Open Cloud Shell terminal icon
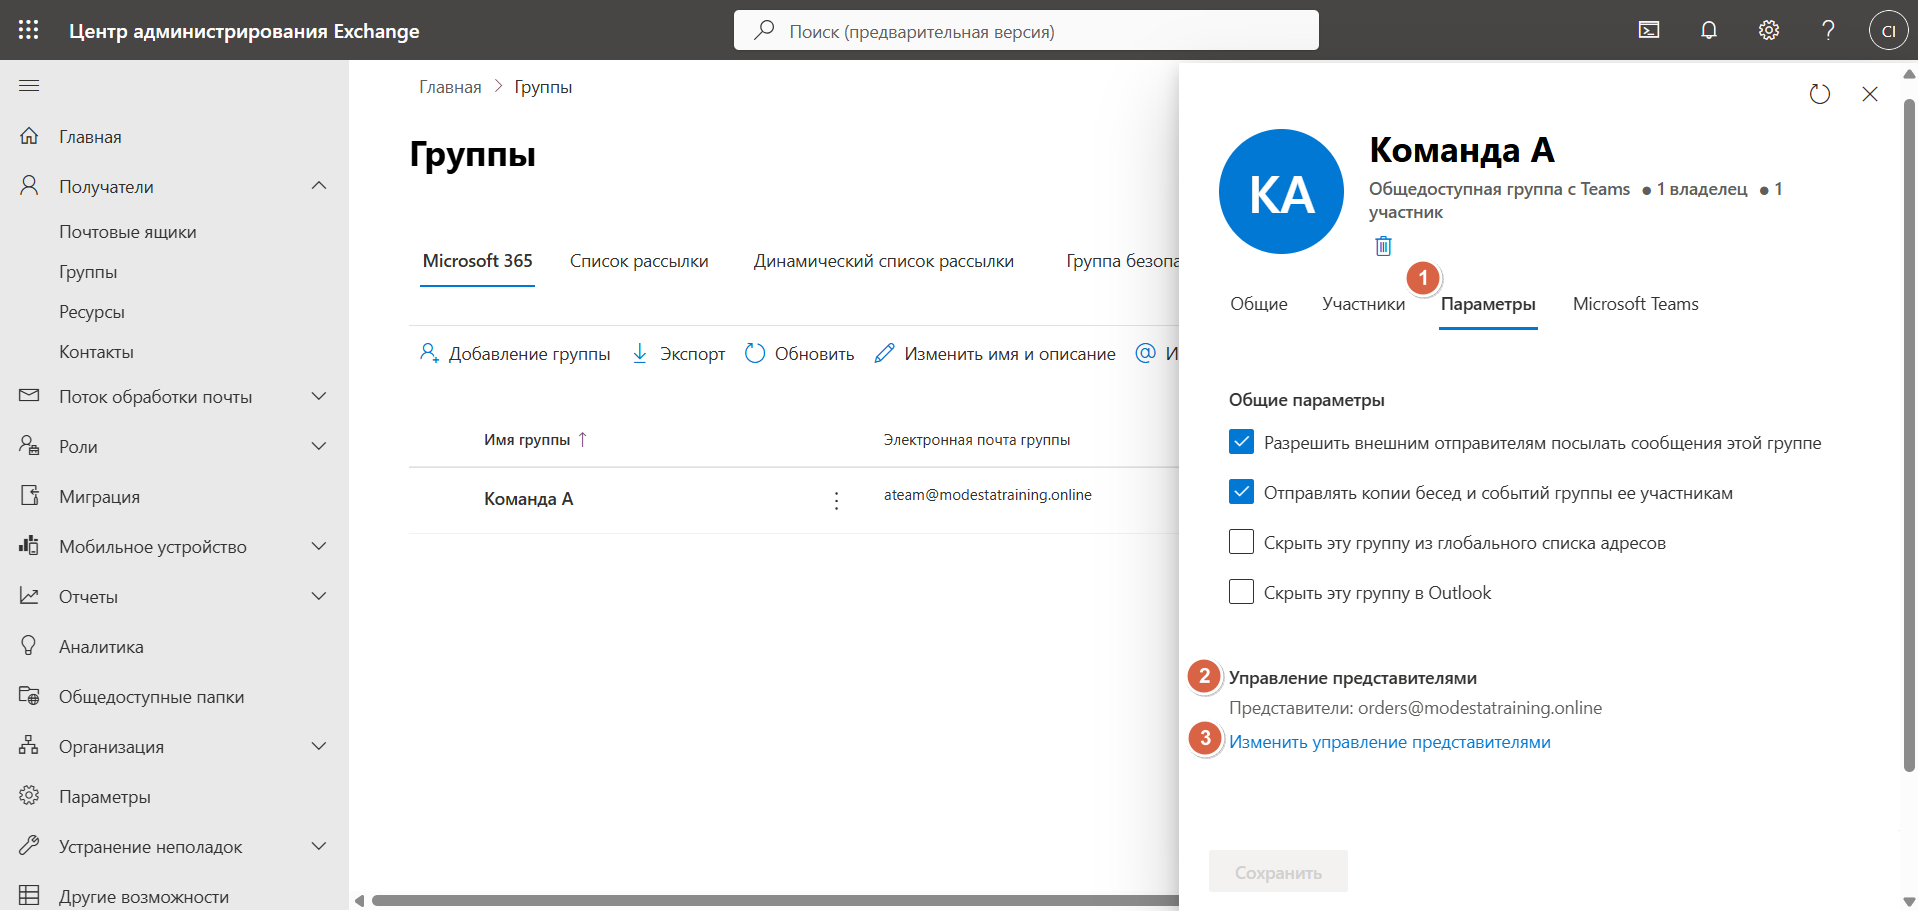 [x=1649, y=30]
